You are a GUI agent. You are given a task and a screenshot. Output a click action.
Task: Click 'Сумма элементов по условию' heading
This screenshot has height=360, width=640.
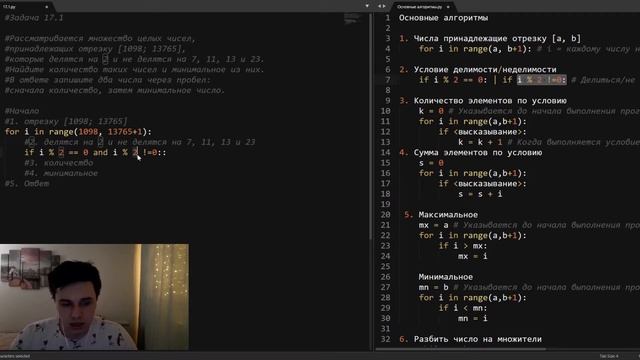click(x=478, y=153)
